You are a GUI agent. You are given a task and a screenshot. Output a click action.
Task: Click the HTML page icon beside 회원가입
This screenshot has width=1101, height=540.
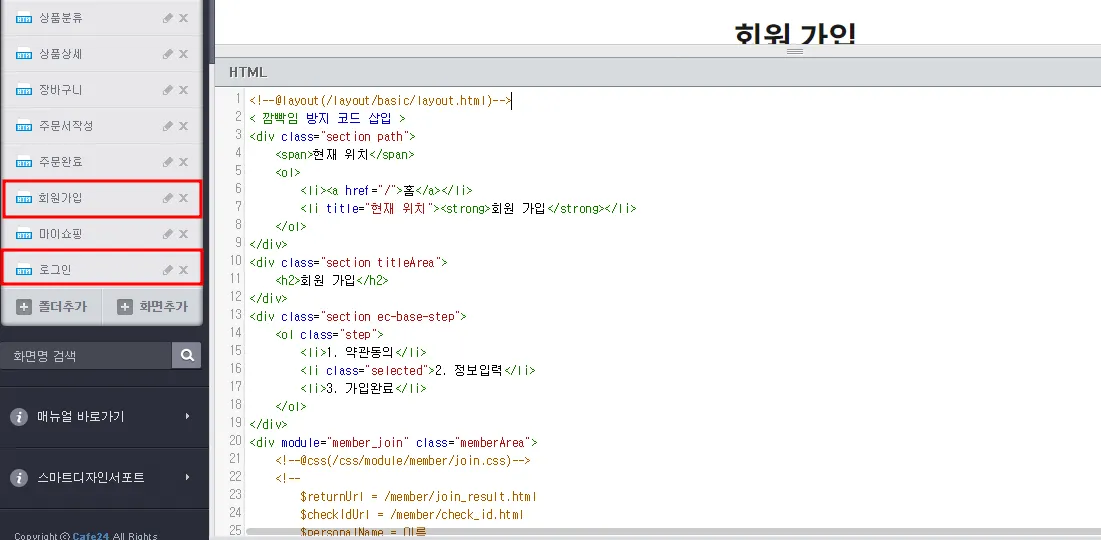pos(25,199)
